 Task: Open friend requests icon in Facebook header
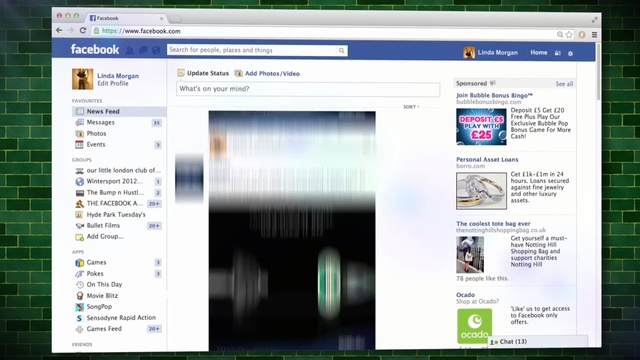click(130, 50)
